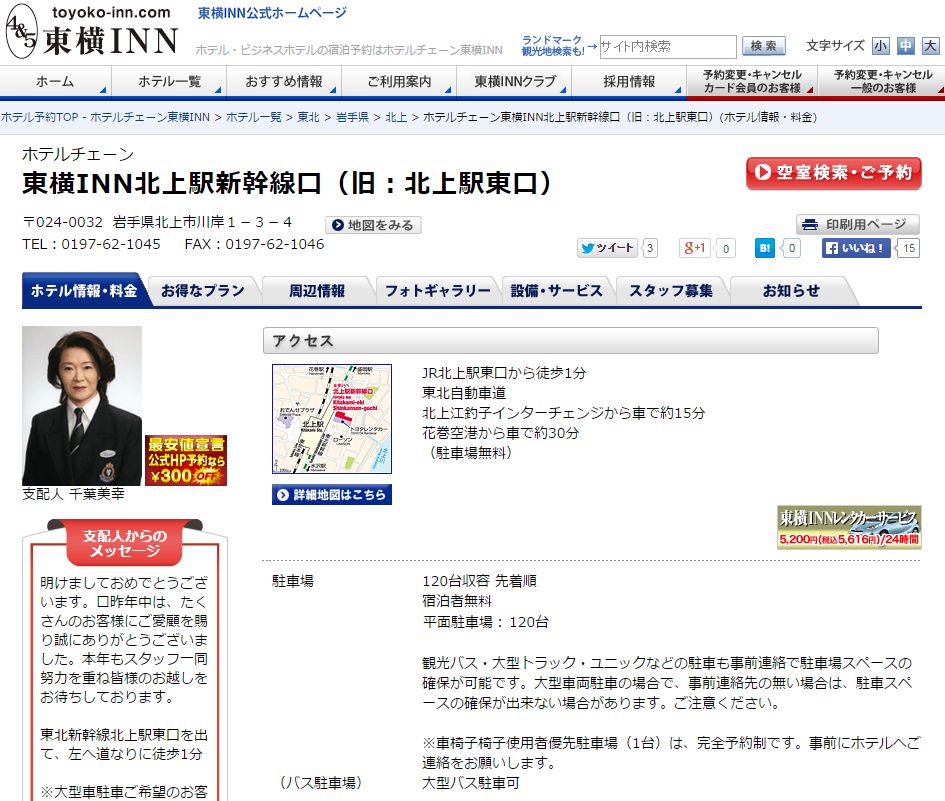Switch to the お知らせ tab
This screenshot has width=945, height=801.
[791, 291]
